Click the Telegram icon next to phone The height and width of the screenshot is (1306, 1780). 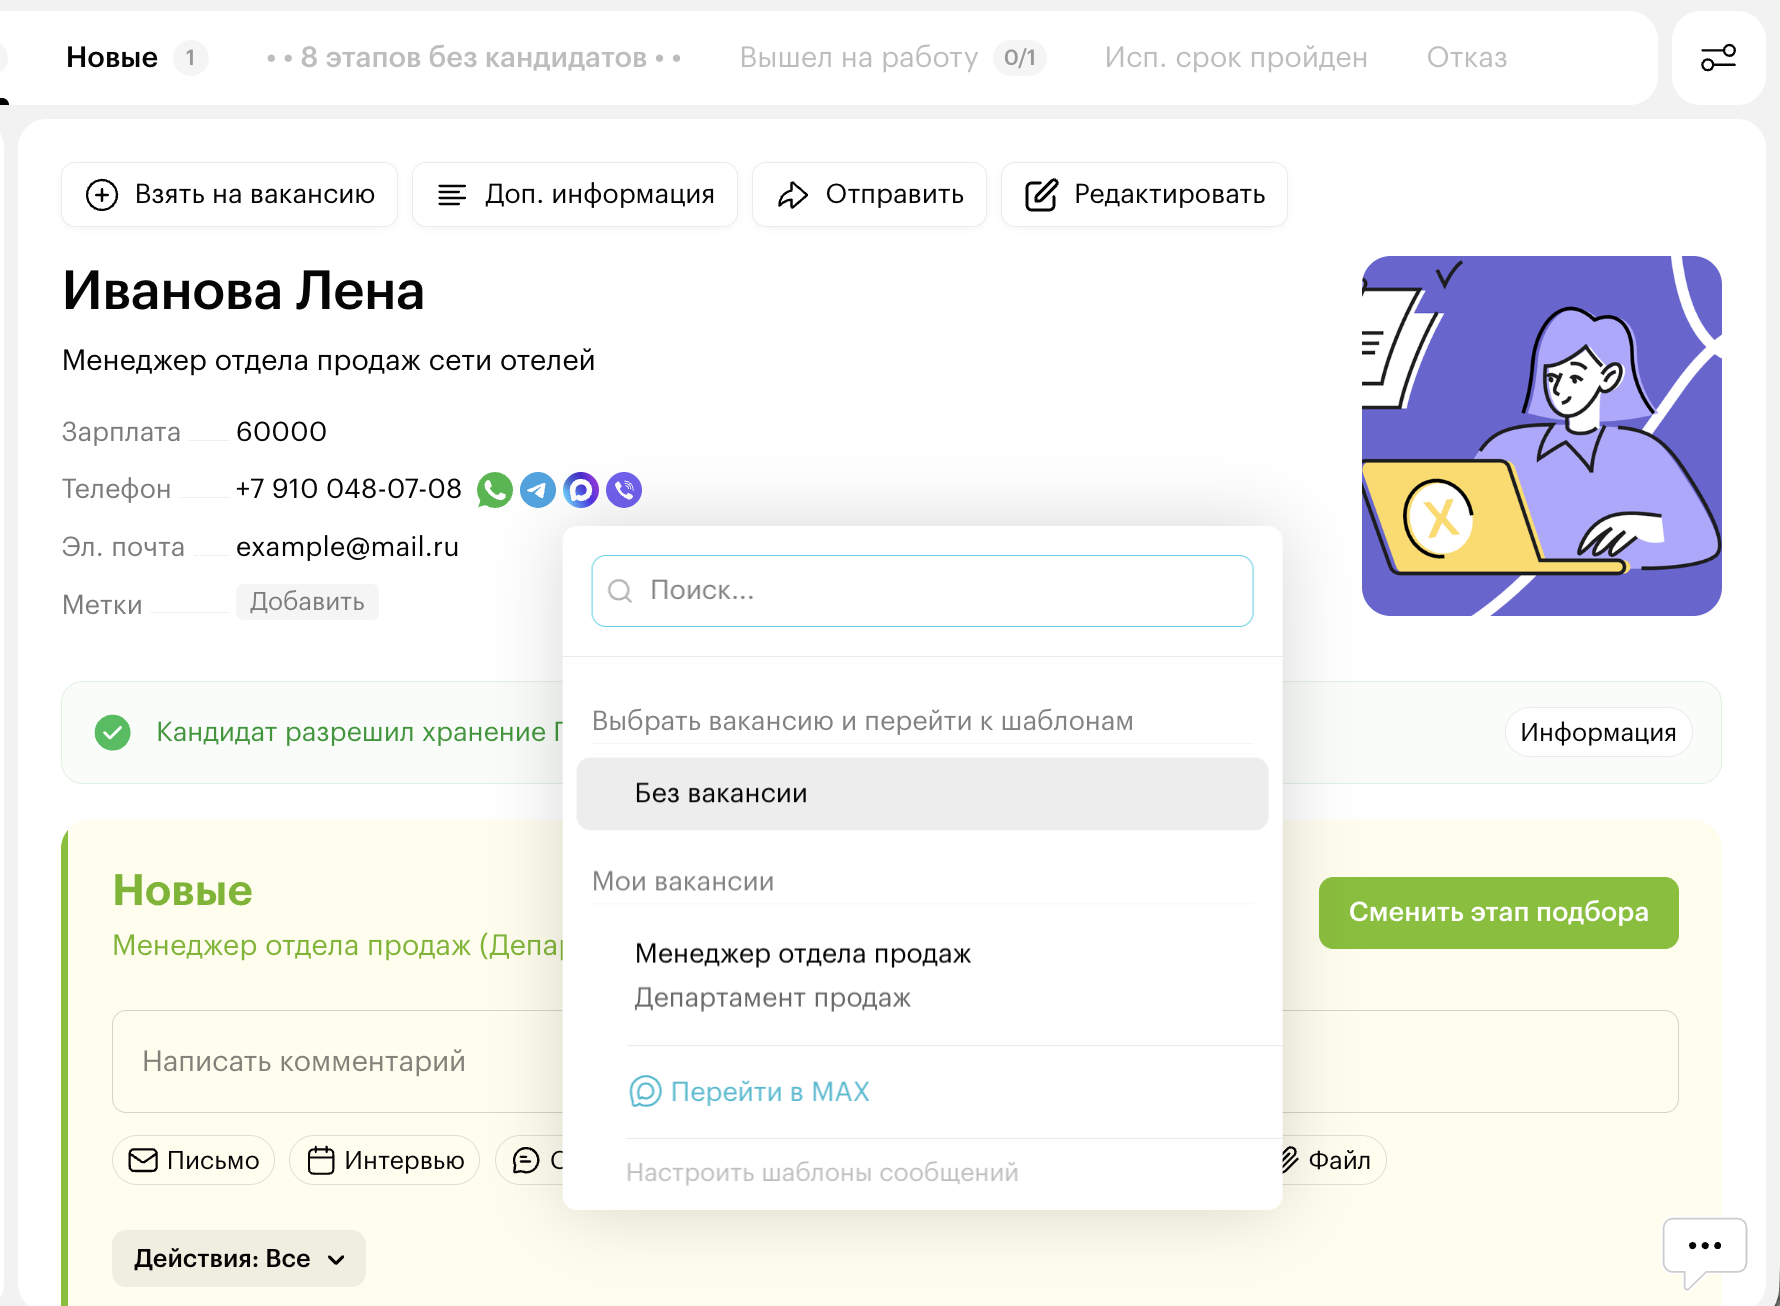click(x=538, y=490)
